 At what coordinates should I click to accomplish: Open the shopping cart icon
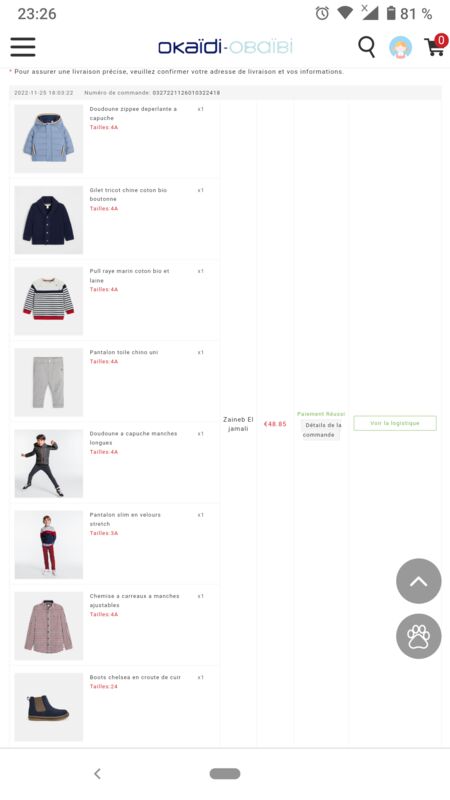436,45
